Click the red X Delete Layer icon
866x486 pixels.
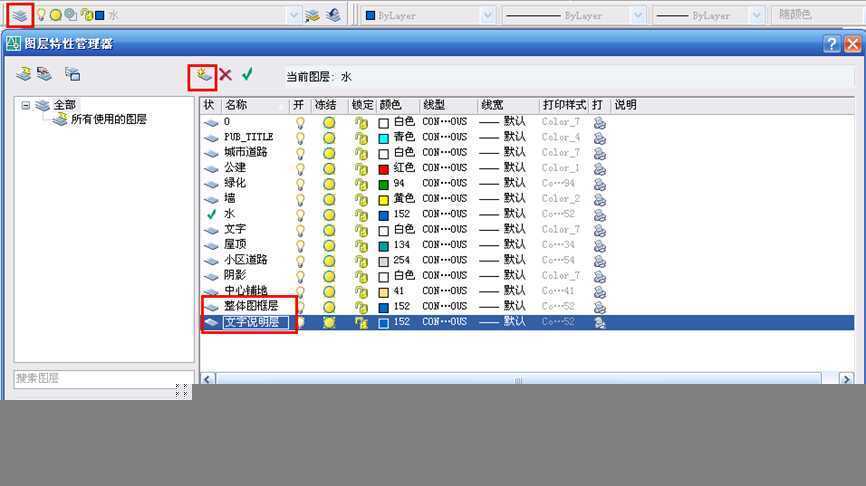[225, 74]
